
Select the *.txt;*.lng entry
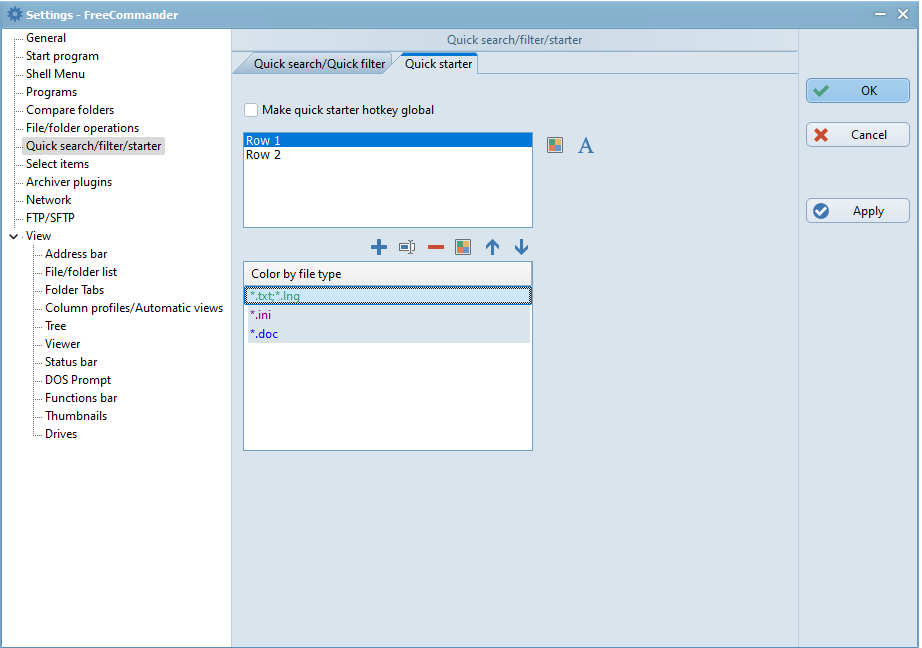click(388, 296)
